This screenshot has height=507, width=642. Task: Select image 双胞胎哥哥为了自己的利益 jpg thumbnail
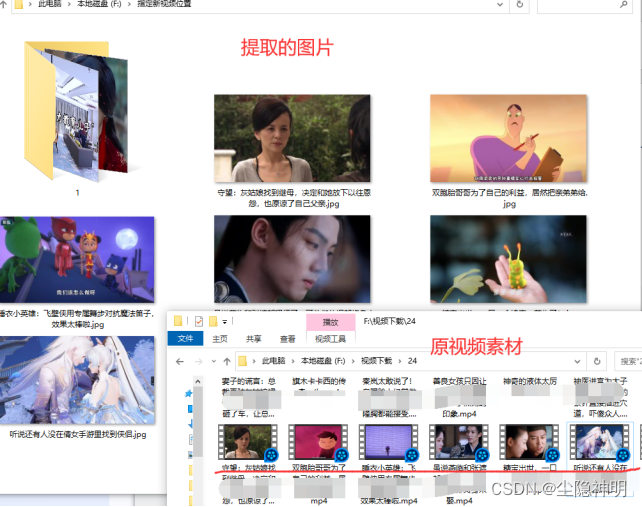[509, 138]
